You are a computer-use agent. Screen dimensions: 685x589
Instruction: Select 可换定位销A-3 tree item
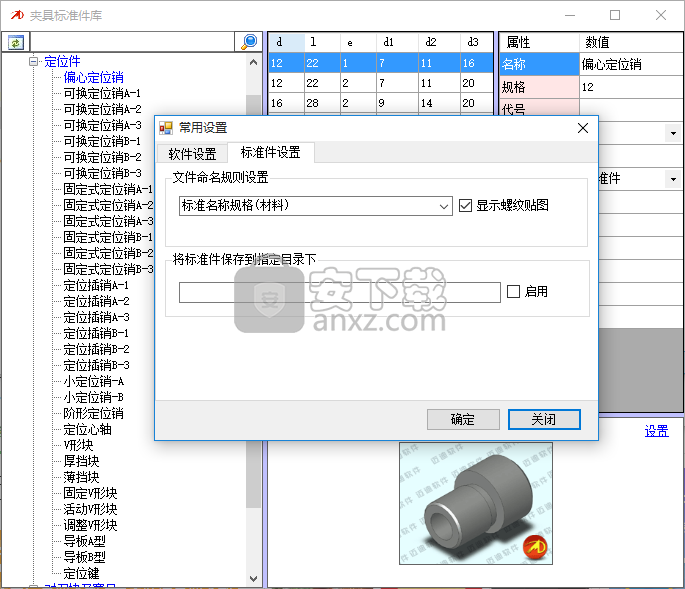pyautogui.click(x=102, y=125)
